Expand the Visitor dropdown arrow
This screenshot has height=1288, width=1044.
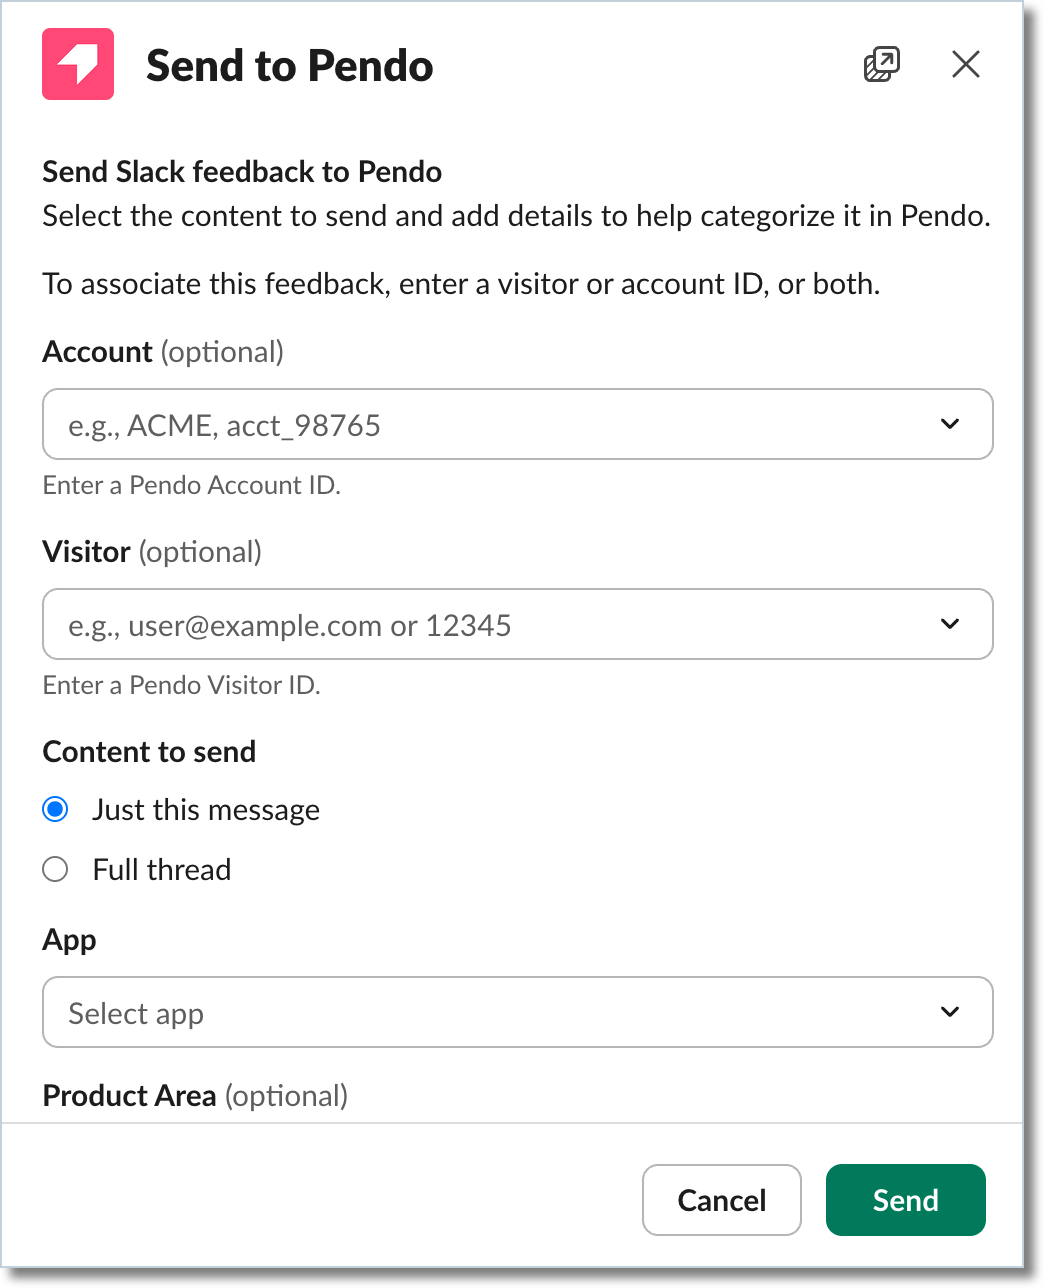pos(950,624)
